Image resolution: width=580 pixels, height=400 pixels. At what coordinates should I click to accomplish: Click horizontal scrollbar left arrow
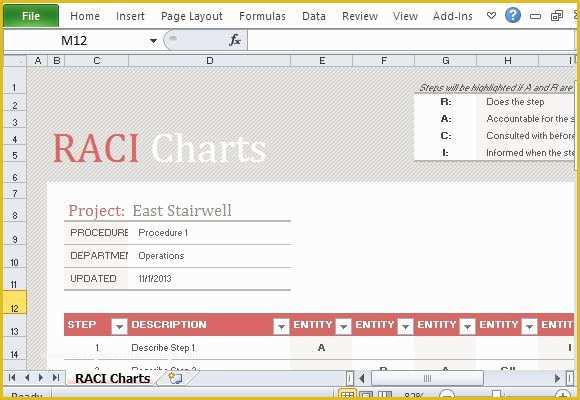pos(362,378)
